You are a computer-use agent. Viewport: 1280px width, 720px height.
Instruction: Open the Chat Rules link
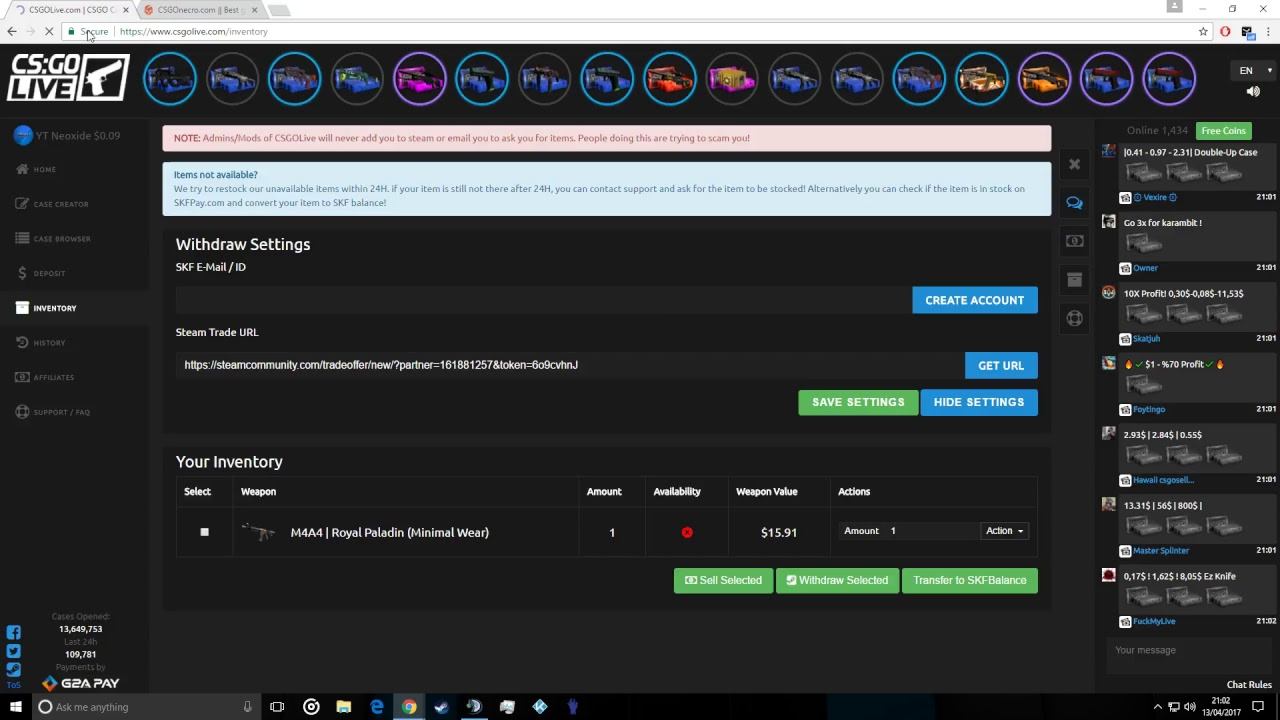point(1249,685)
